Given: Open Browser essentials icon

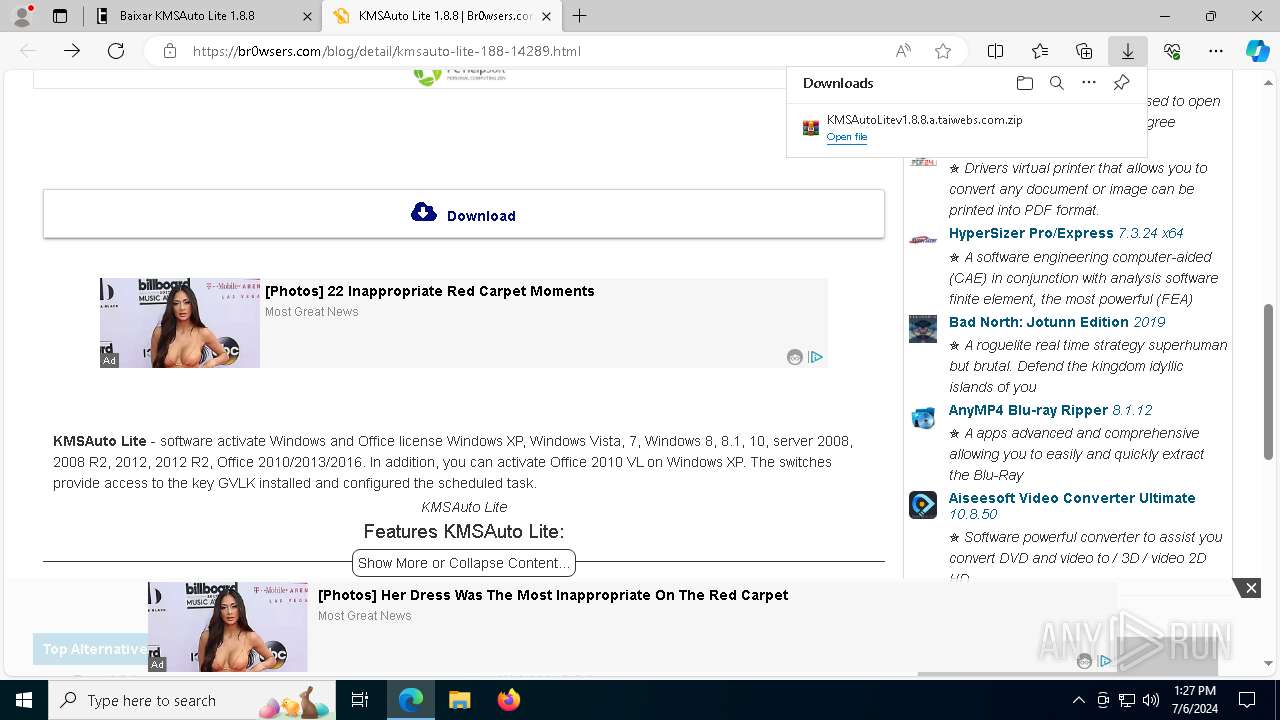Looking at the screenshot, I should (x=1172, y=51).
